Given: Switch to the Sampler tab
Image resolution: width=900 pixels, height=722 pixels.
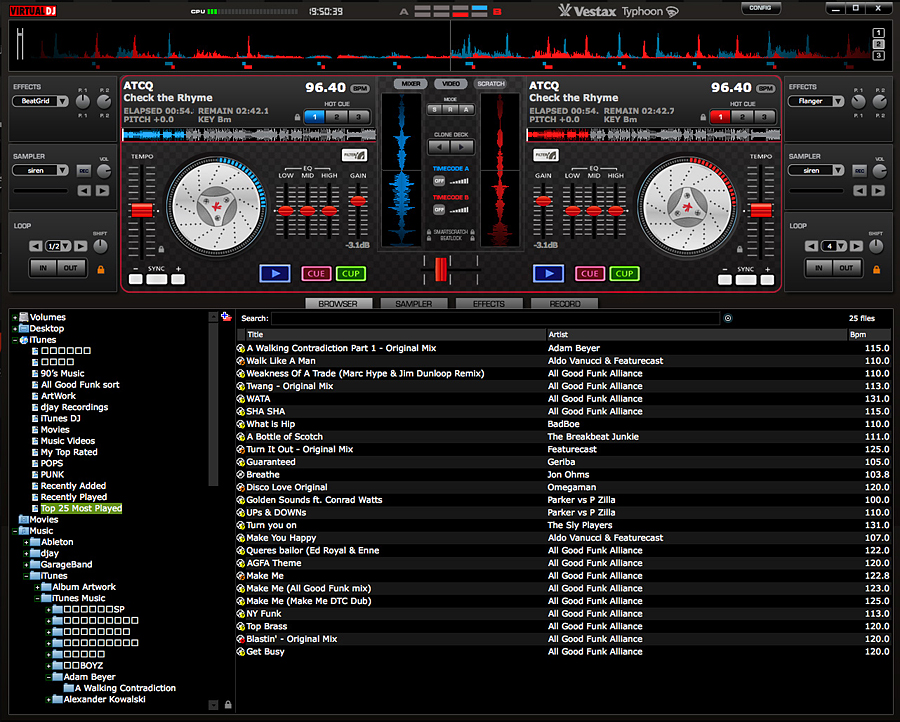Looking at the screenshot, I should click(x=413, y=303).
